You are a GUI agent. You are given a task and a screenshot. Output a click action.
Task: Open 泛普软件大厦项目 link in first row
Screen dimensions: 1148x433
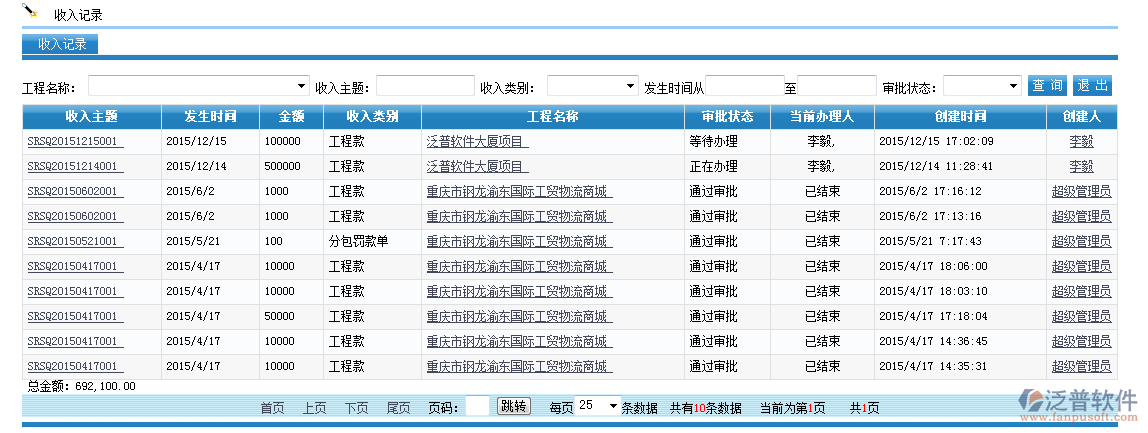pos(477,142)
